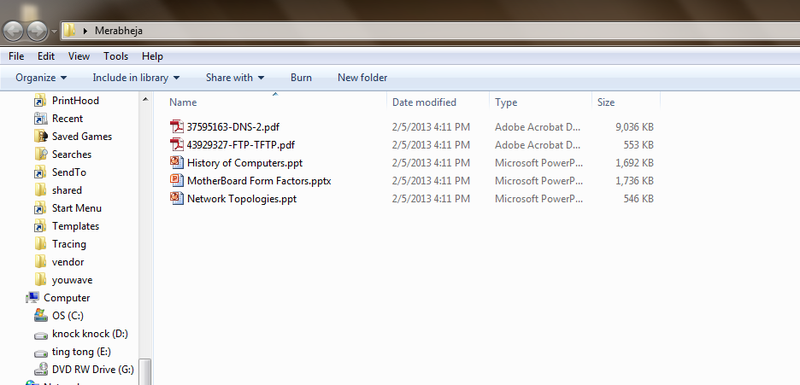Click the folder icon in the address bar
Image resolution: width=800 pixels, height=385 pixels.
click(x=69, y=31)
